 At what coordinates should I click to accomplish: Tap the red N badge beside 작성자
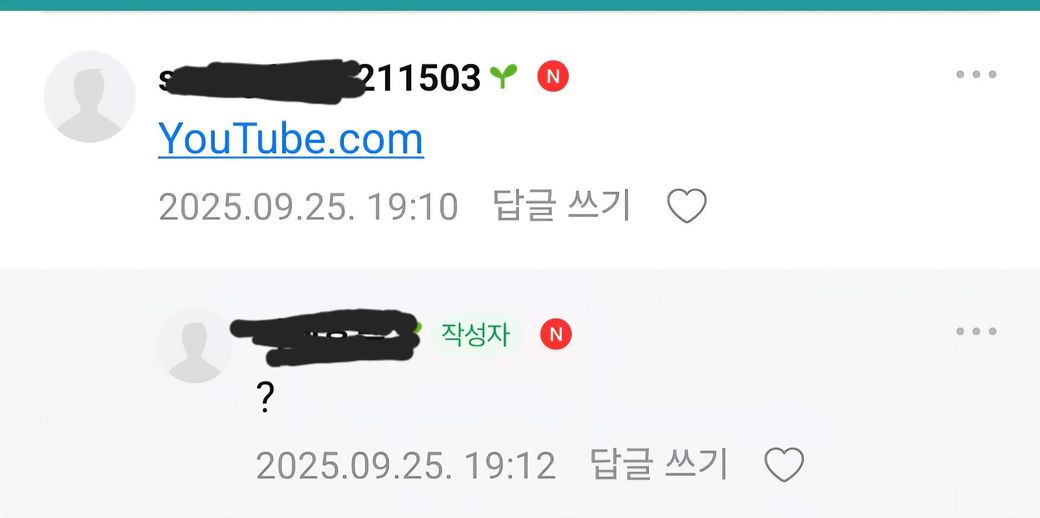556,334
